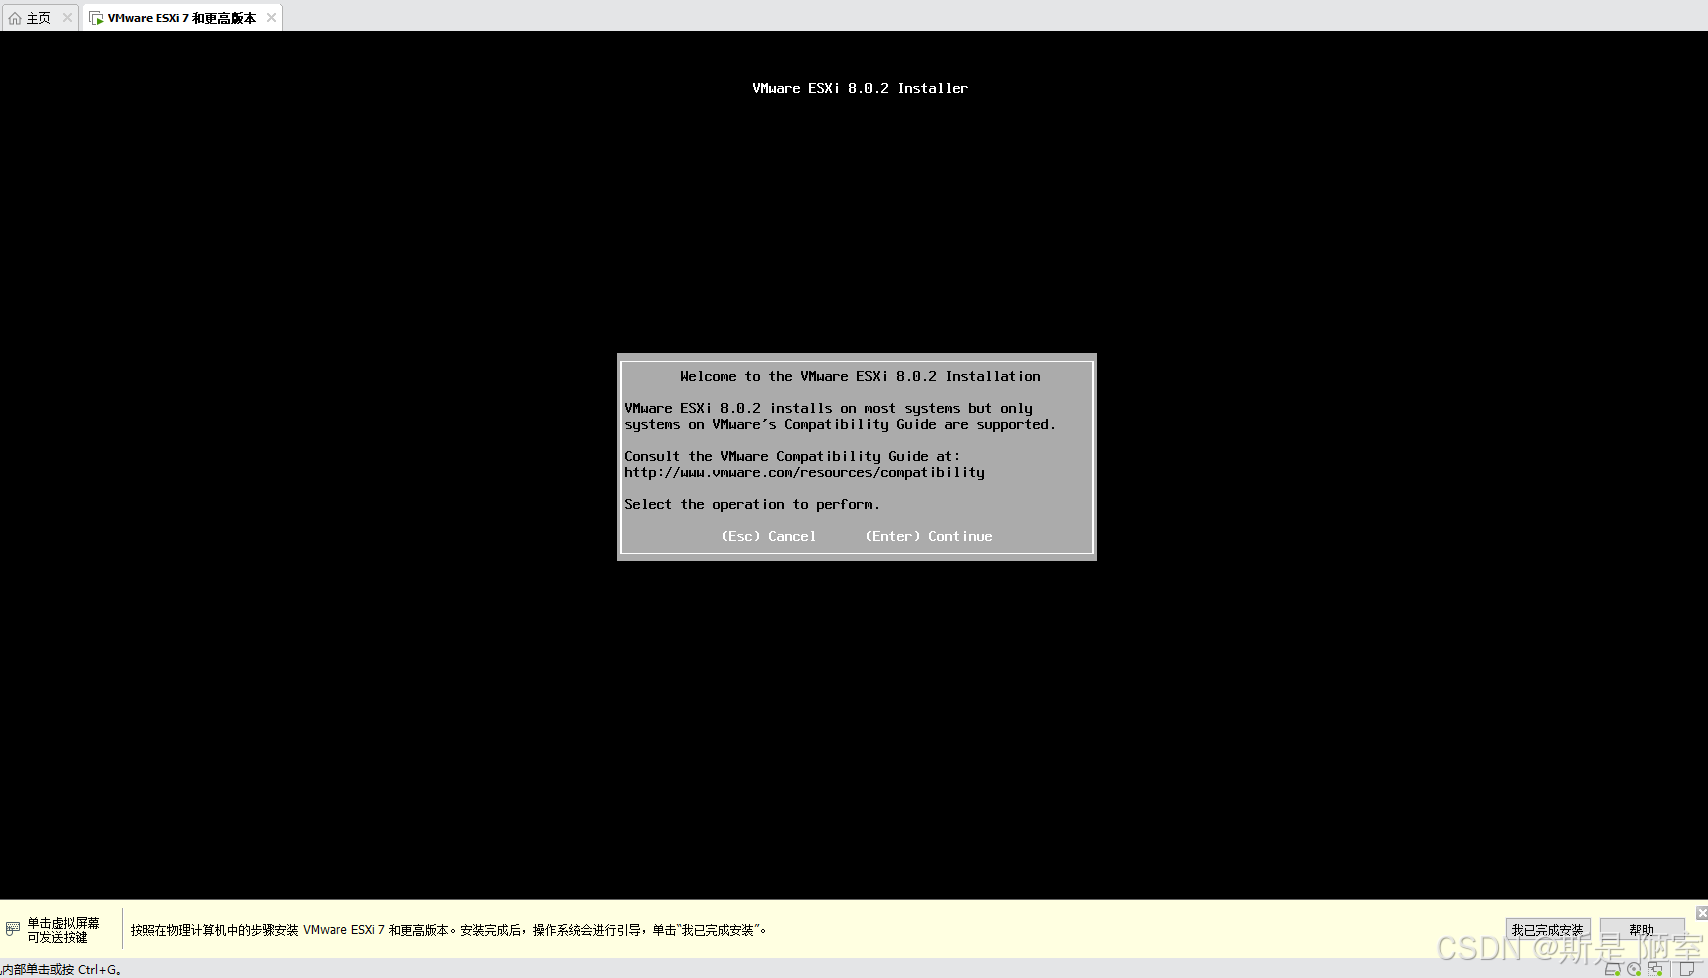Click the 按照在物理计算机中的步骤安装 instruction text
Image resolution: width=1708 pixels, height=978 pixels.
(x=448, y=930)
